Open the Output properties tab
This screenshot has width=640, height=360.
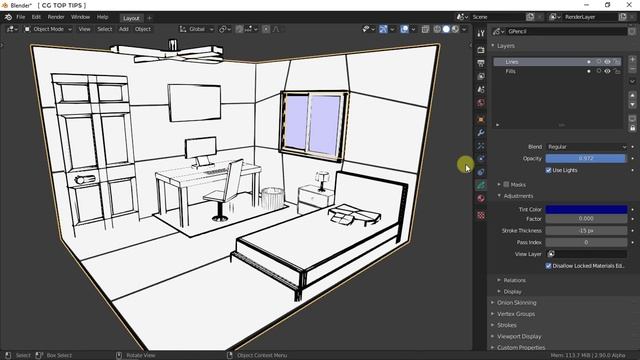pyautogui.click(x=481, y=63)
